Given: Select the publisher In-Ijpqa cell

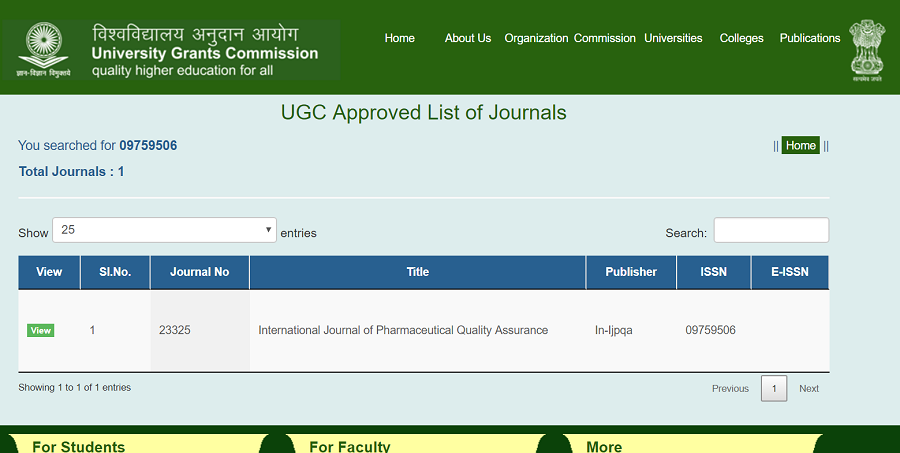Looking at the screenshot, I should pos(631,331).
